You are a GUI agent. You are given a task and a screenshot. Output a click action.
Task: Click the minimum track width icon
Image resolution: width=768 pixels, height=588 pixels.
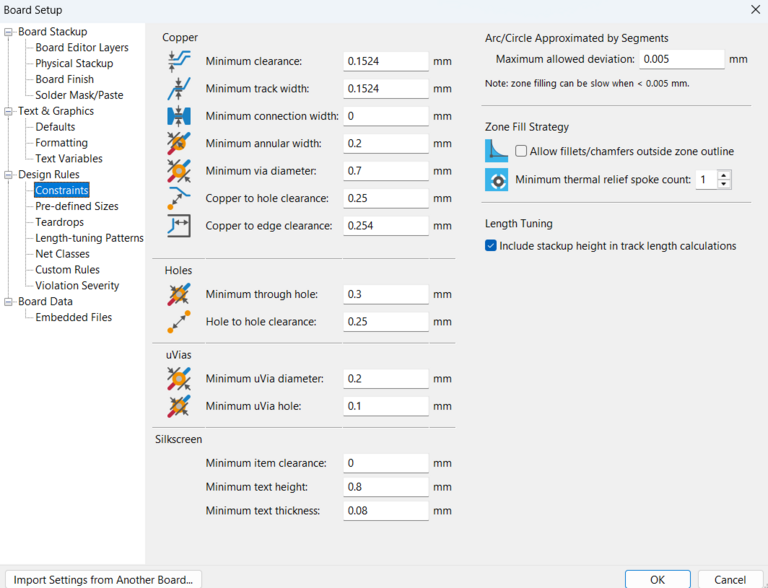179,89
